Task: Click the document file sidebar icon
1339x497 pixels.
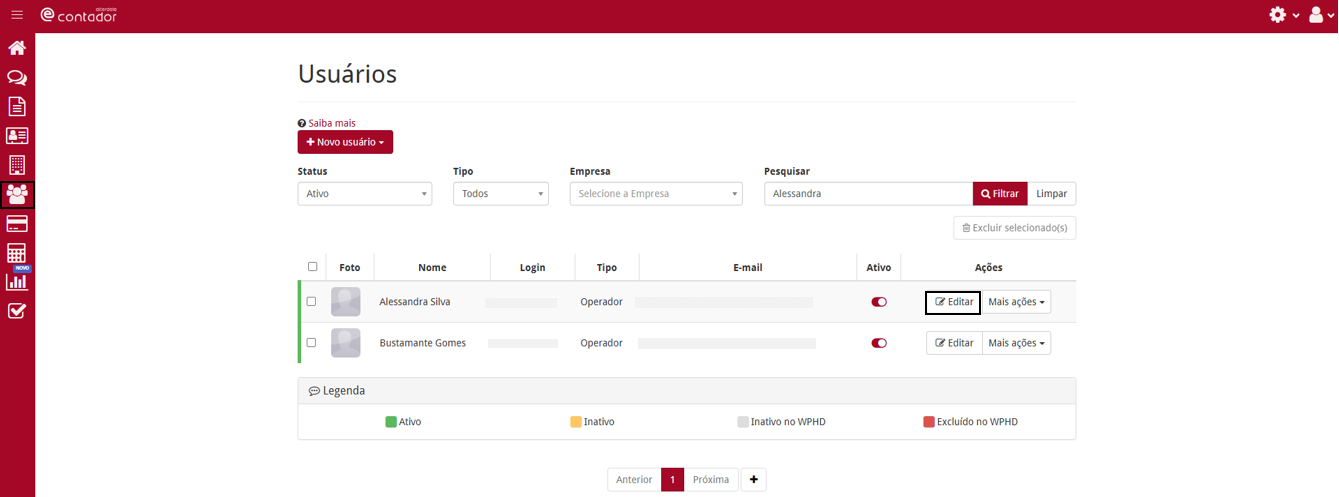Action: pos(17,106)
